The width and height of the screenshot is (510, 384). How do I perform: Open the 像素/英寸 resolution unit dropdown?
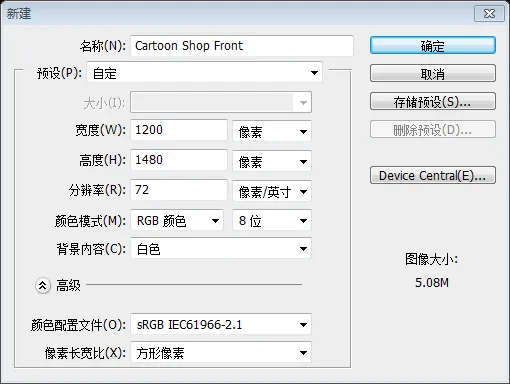pos(272,191)
